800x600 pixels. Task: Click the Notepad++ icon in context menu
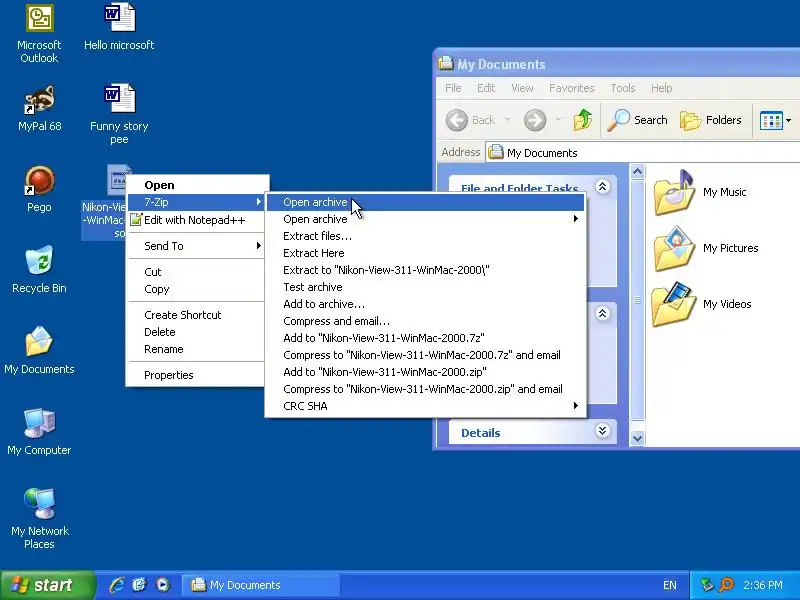(x=135, y=220)
